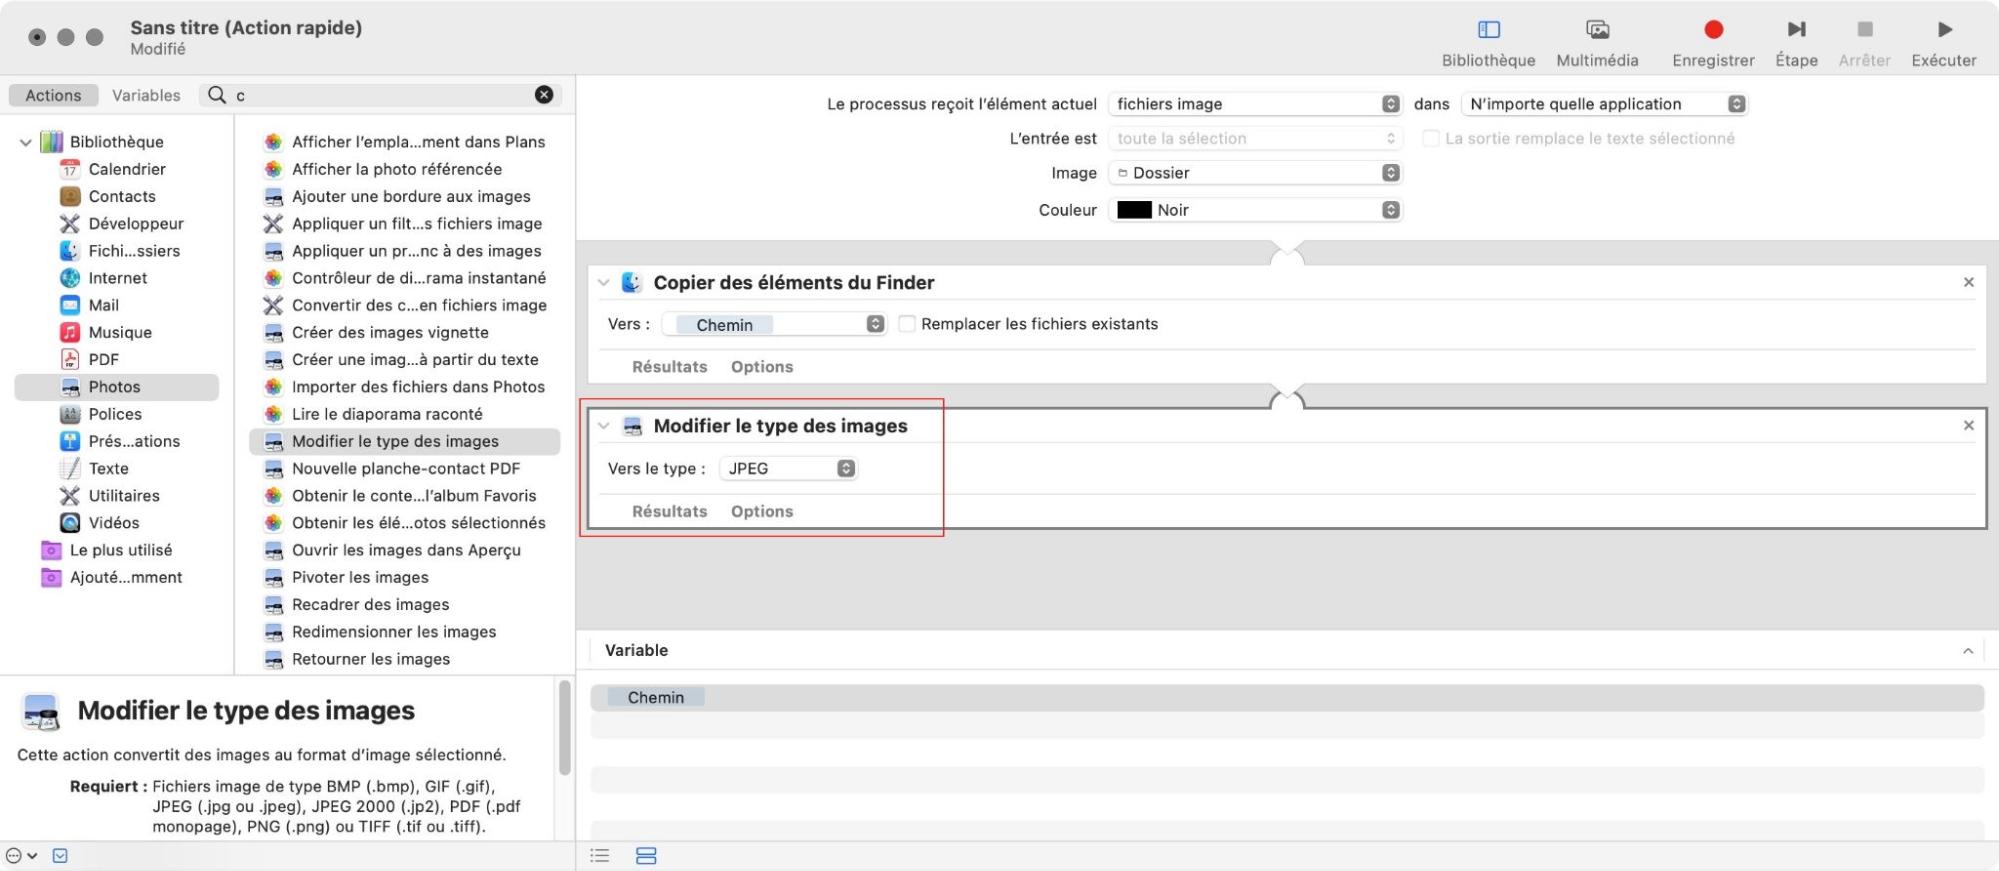Select action Nouvelle planche-contact PDF
Screen dimensions: 1999x871
404,468
